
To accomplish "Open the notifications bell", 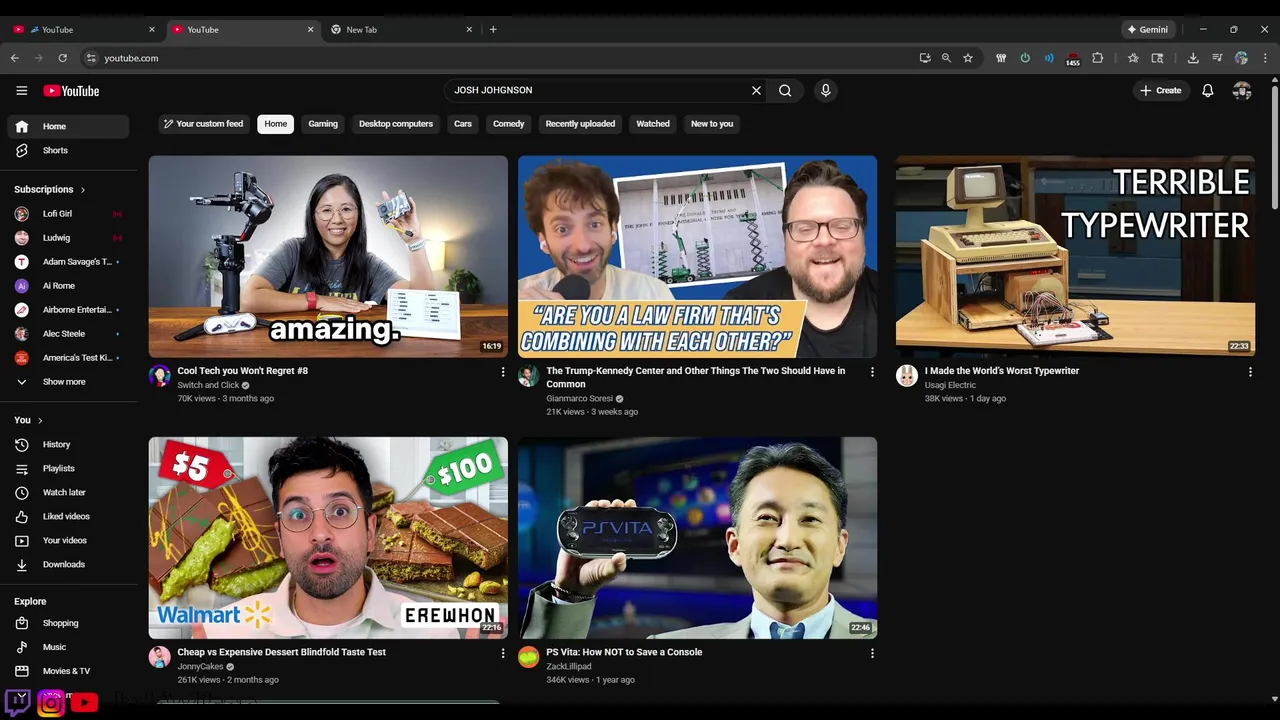I will (x=1207, y=90).
